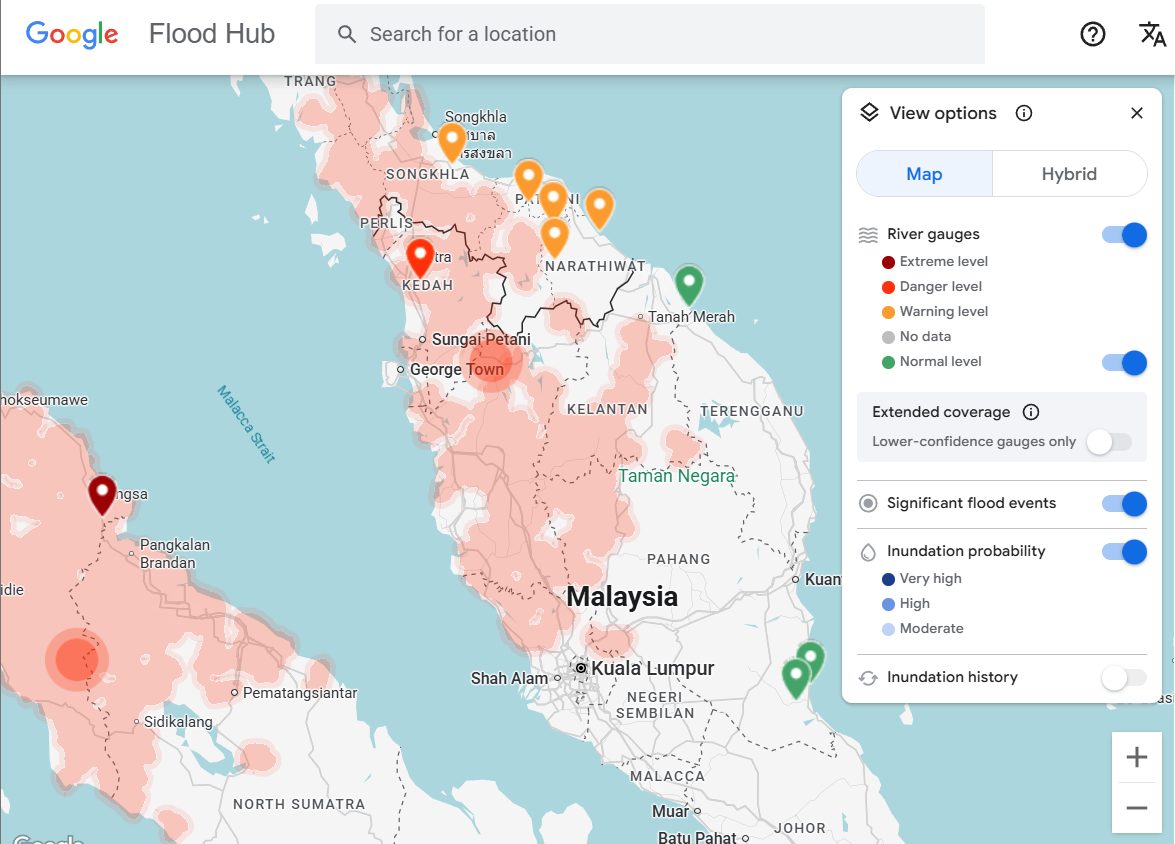Image resolution: width=1175 pixels, height=844 pixels.
Task: Toggle the River gauges switch off
Action: point(1124,235)
